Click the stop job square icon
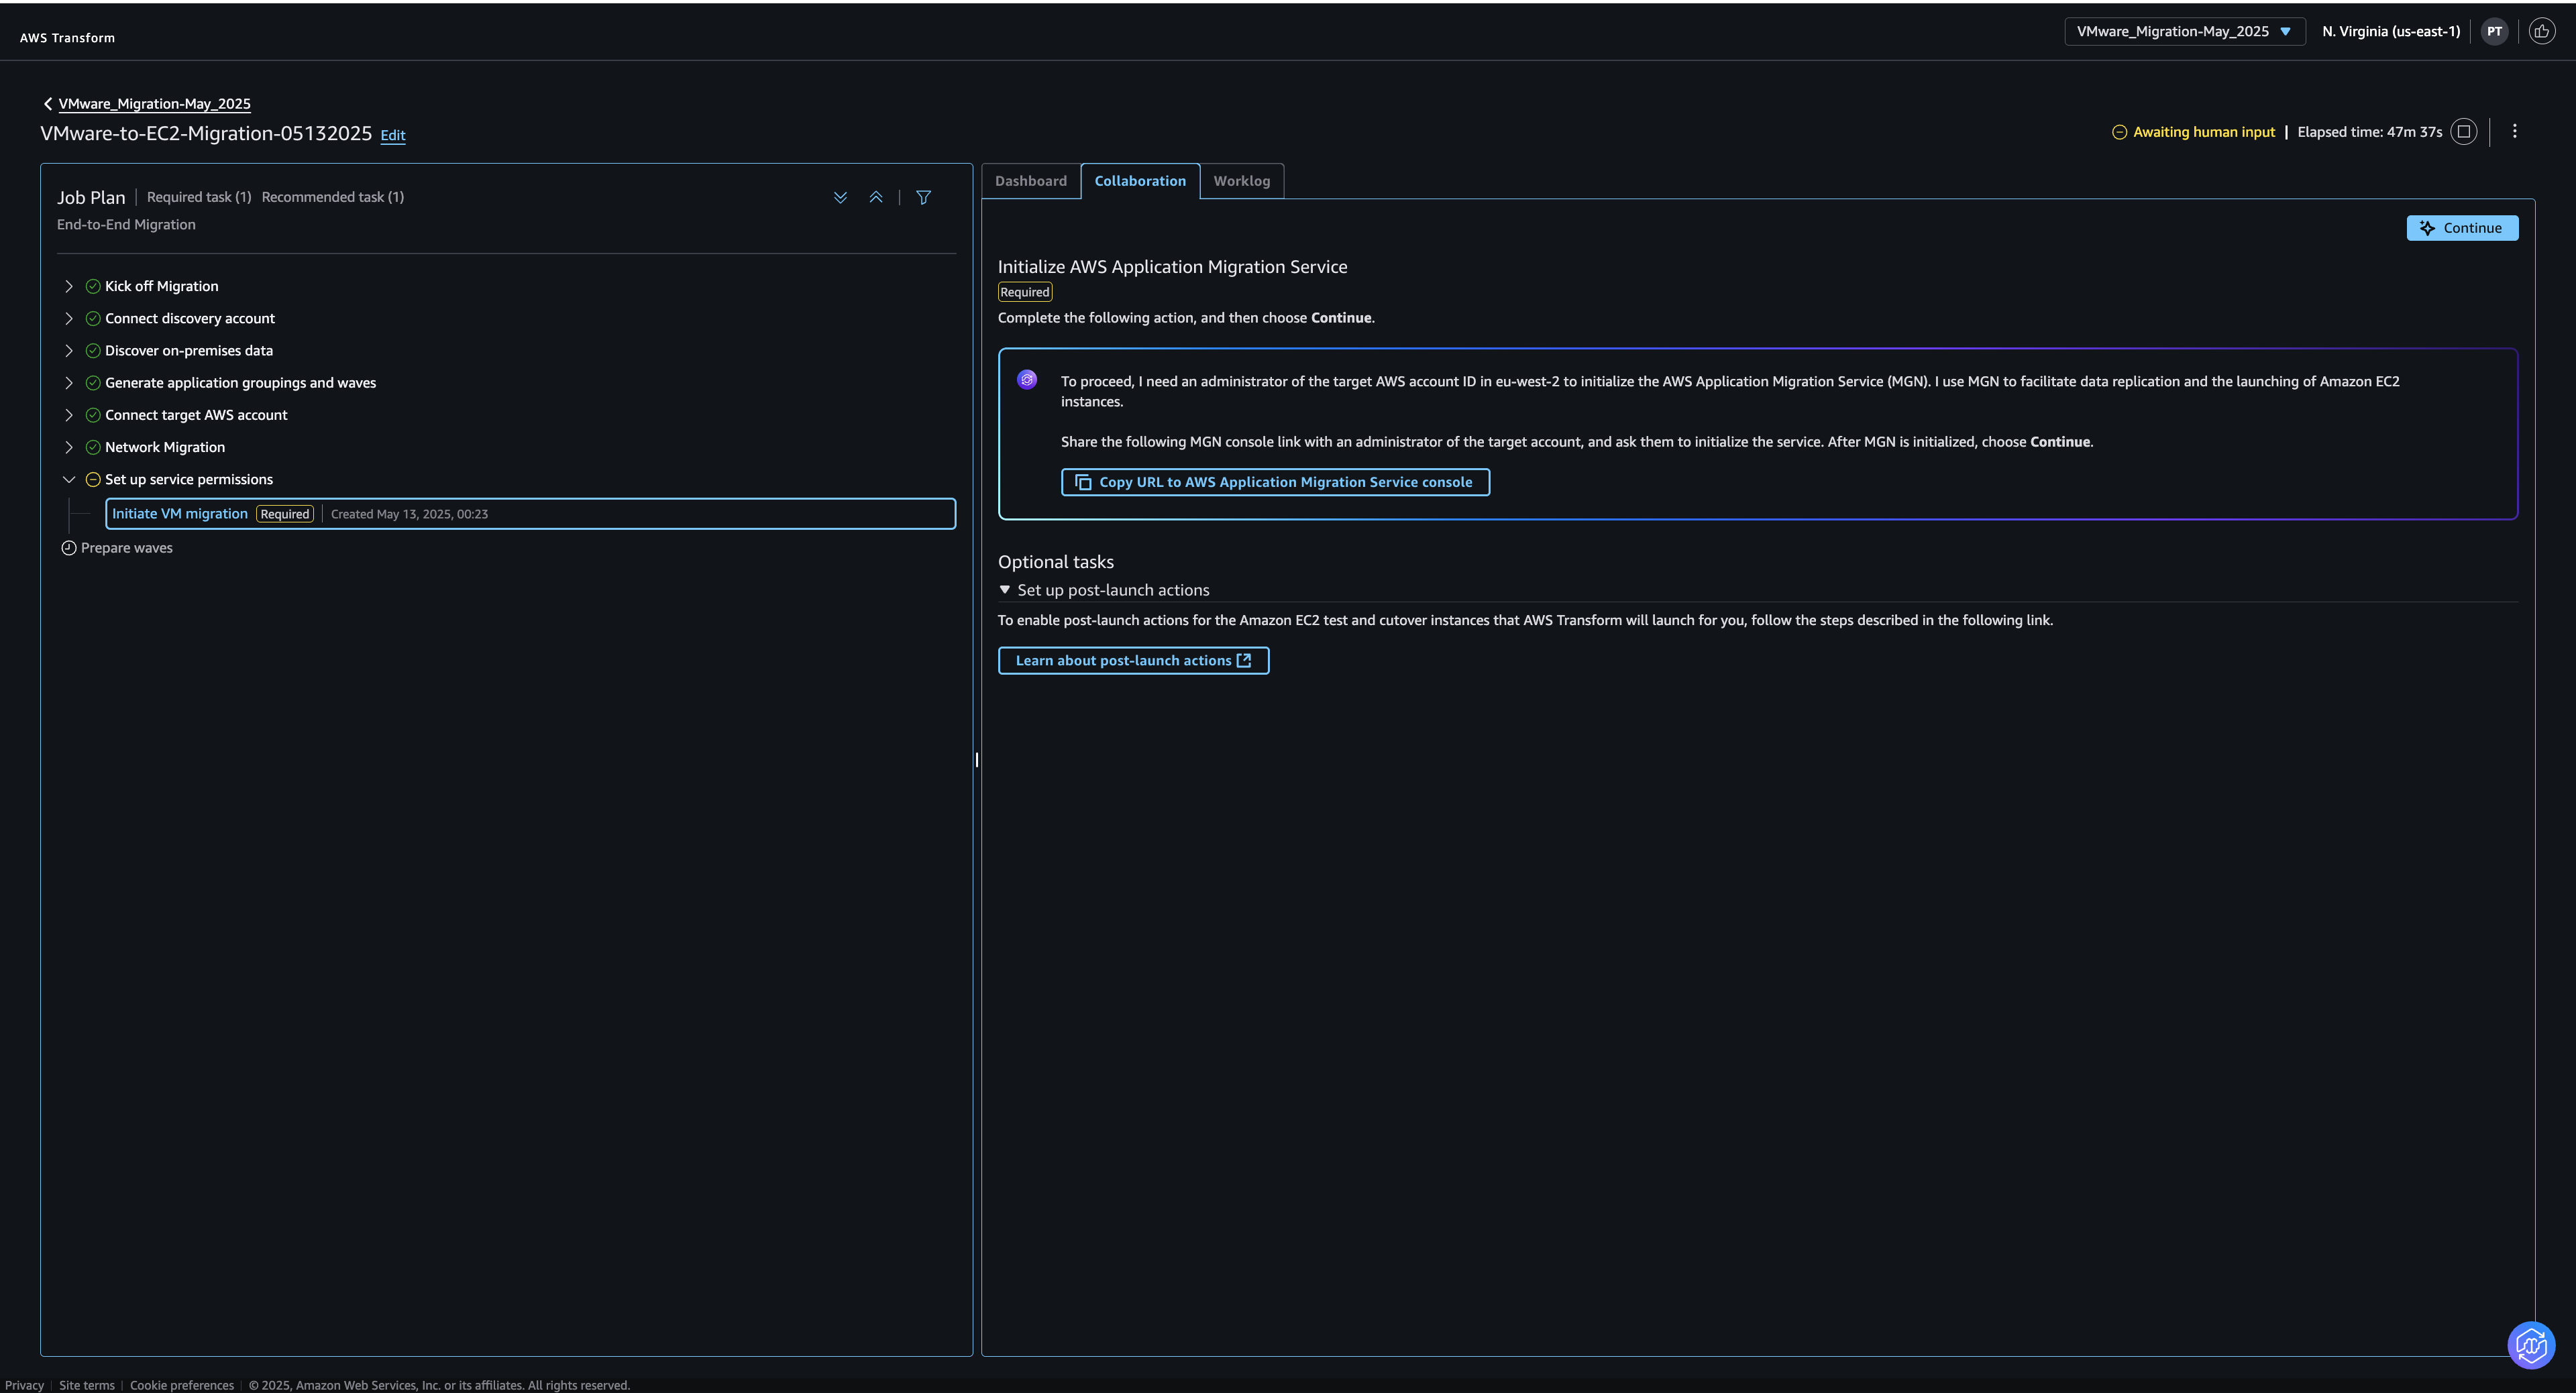The image size is (2576, 1393). coord(2464,132)
